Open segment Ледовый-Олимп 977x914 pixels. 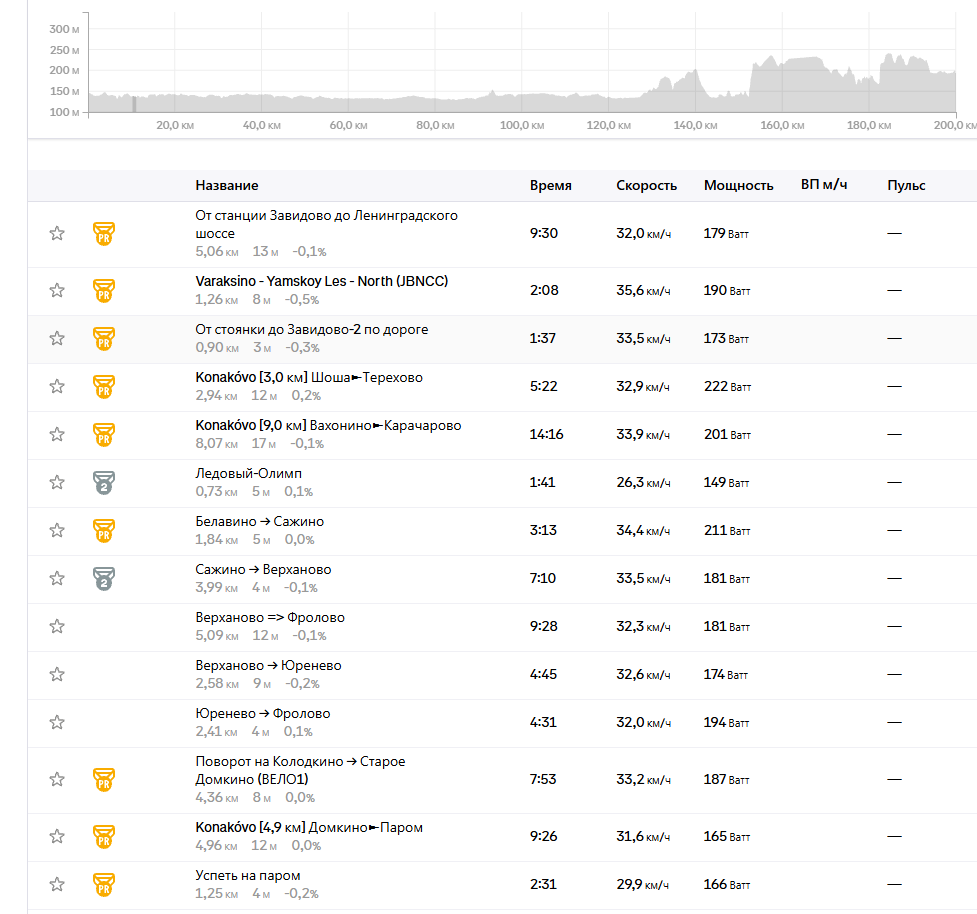(249, 473)
